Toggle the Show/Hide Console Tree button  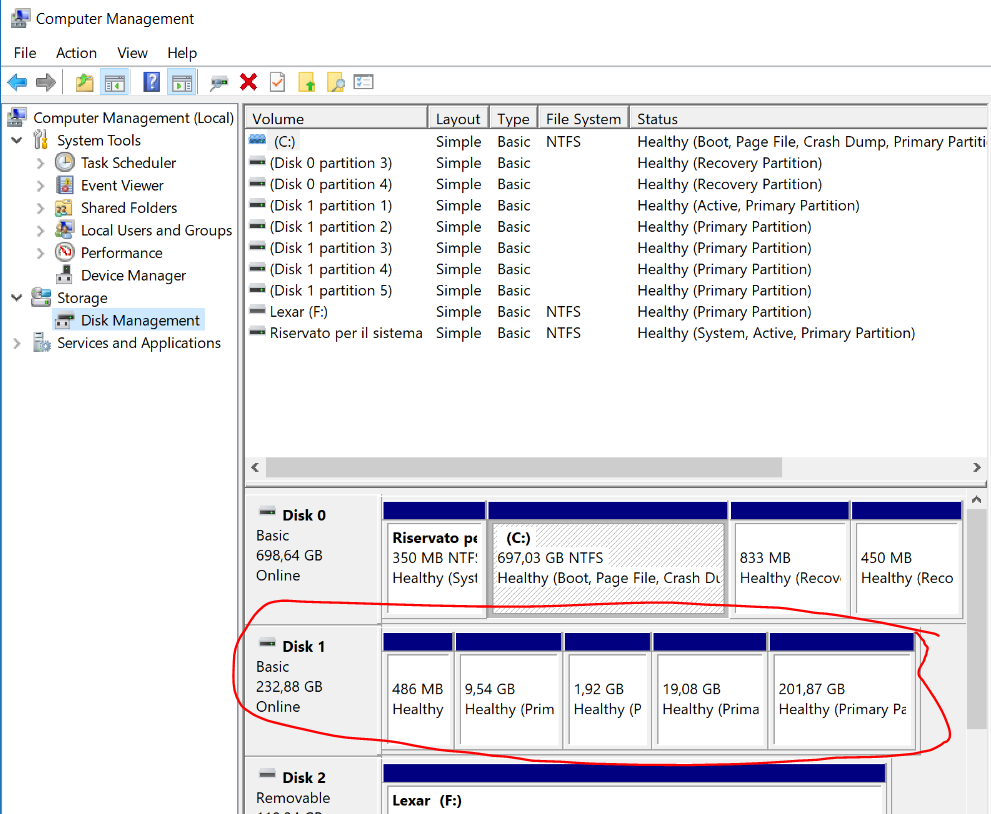114,82
